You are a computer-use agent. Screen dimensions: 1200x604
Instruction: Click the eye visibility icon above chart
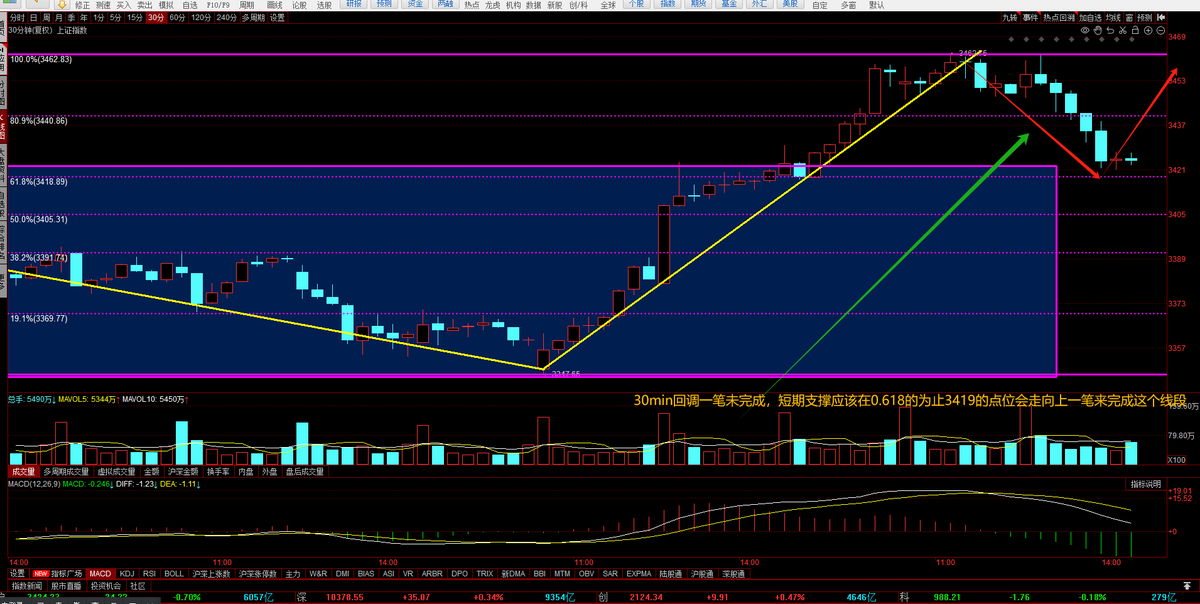tap(1084, 31)
